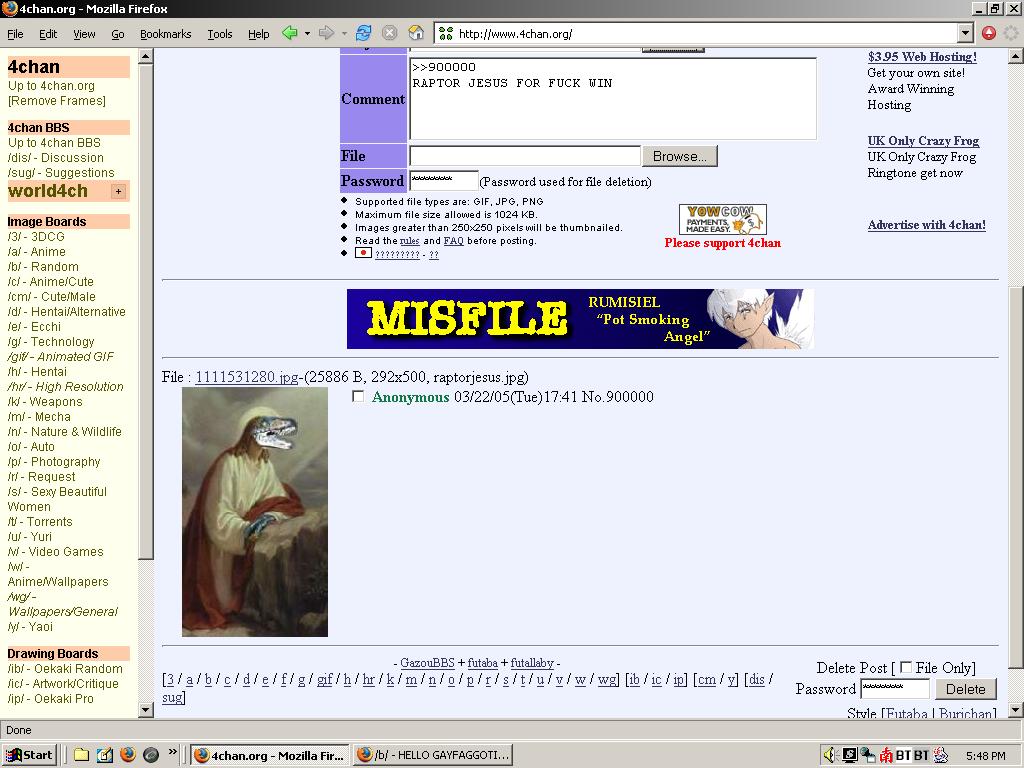Screen dimensions: 1024x768
Task: Go back with the green Back arrow
Action: (x=289, y=33)
